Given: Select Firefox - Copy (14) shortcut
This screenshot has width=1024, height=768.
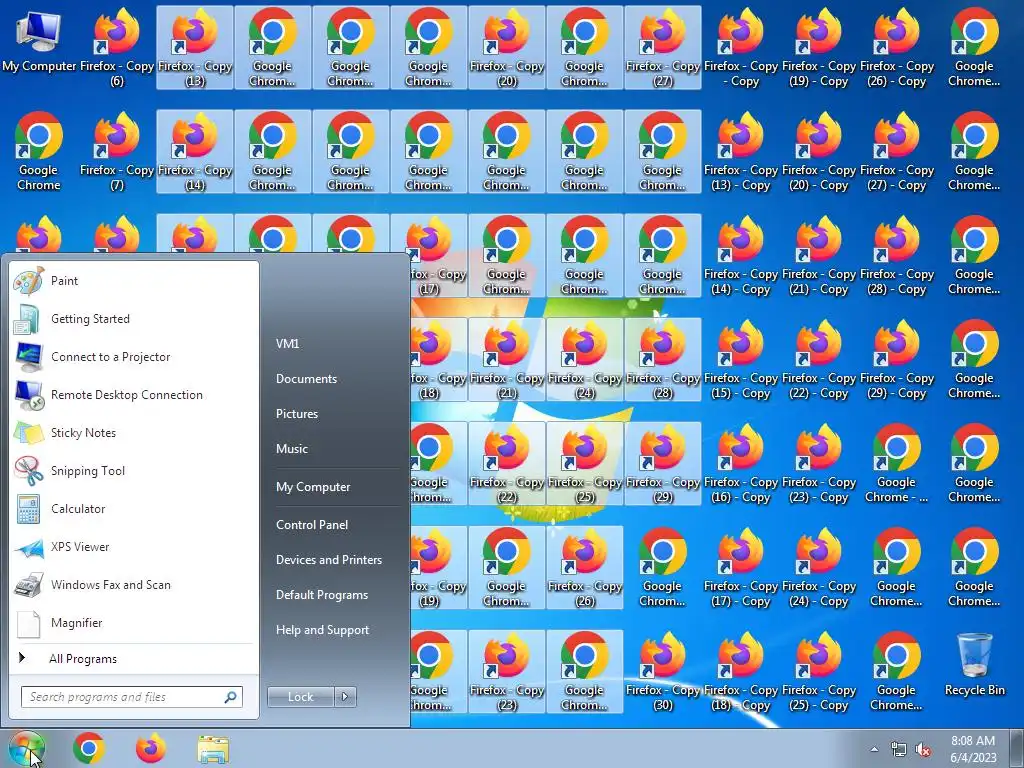Looking at the screenshot, I should pos(195,152).
